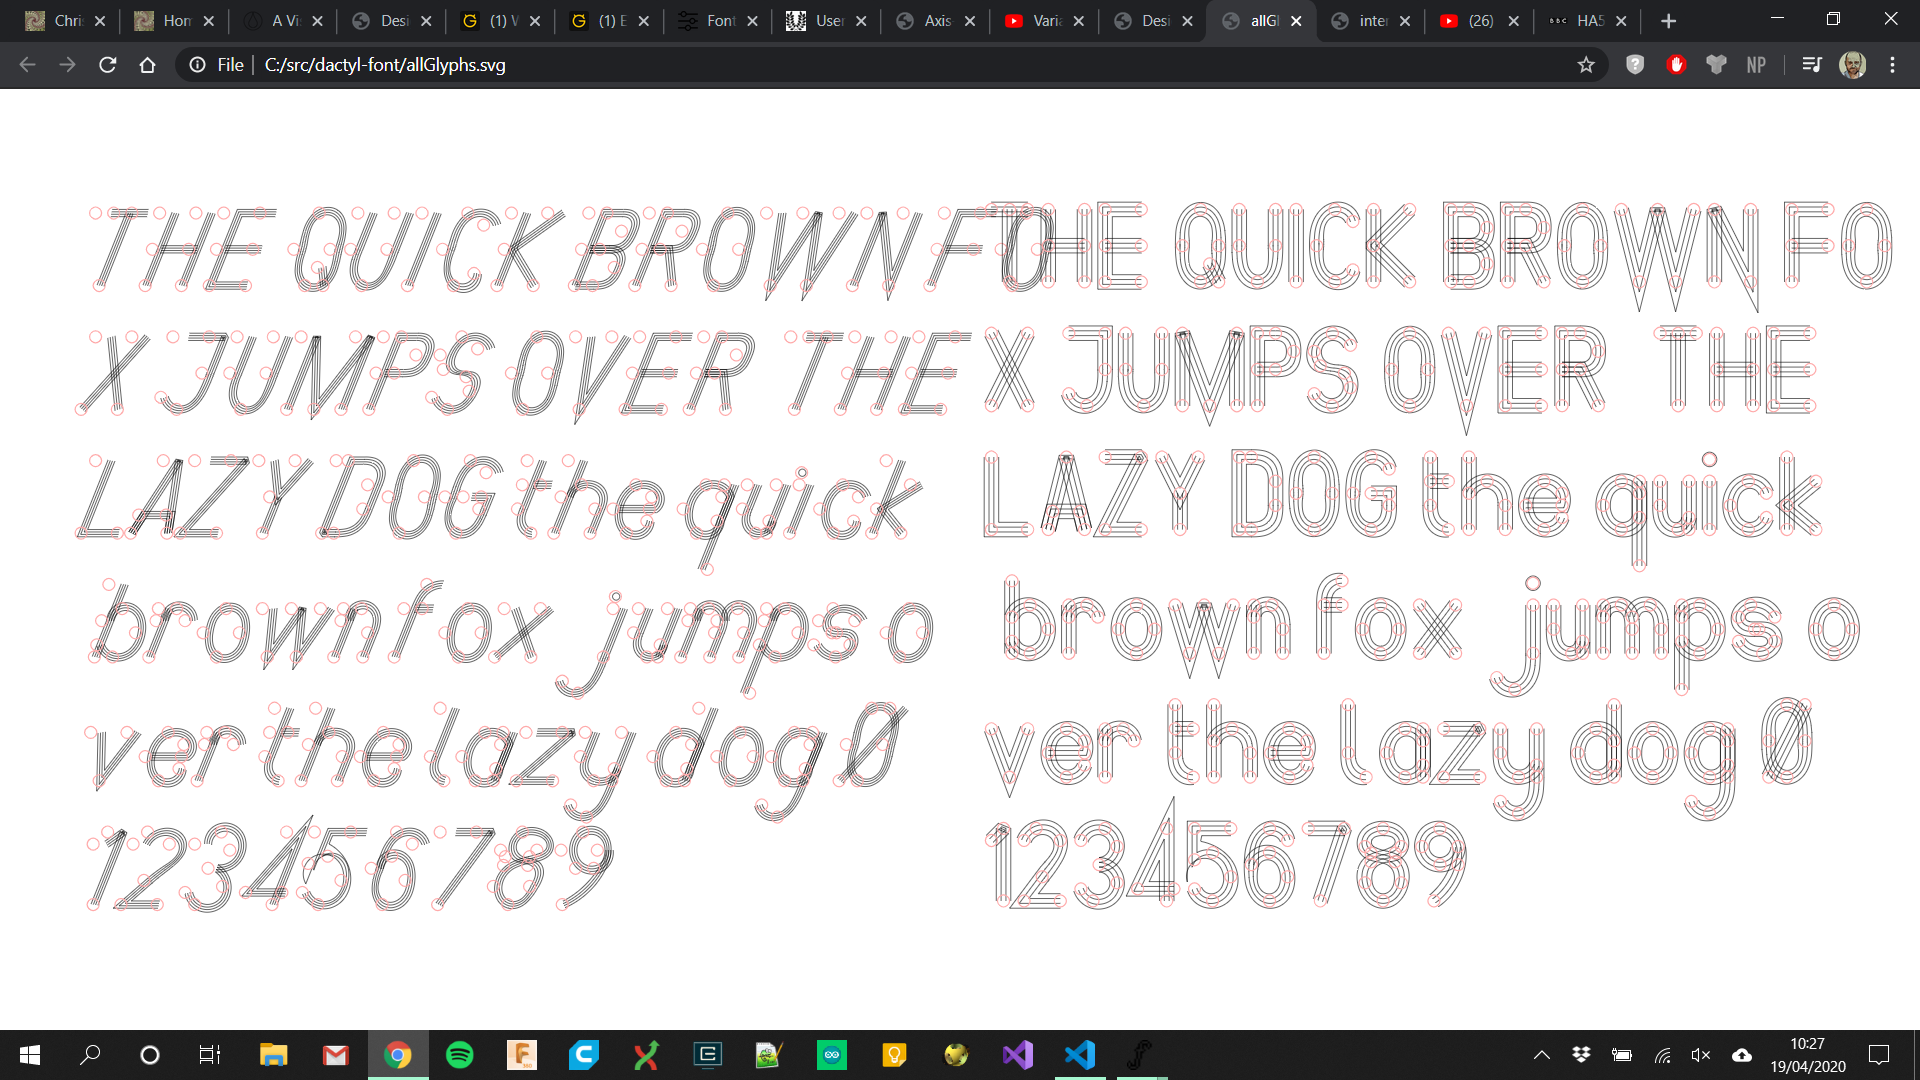Viewport: 1920px width, 1080px height.
Task: Open Windows taskbar search
Action: pyautogui.click(x=90, y=1055)
